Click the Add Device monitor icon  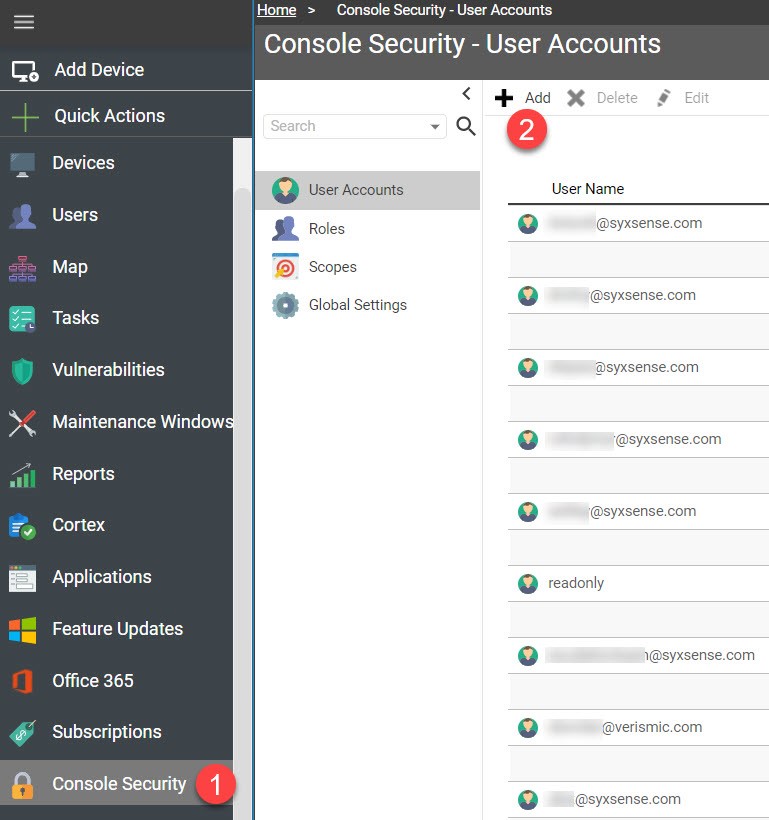click(x=25, y=71)
